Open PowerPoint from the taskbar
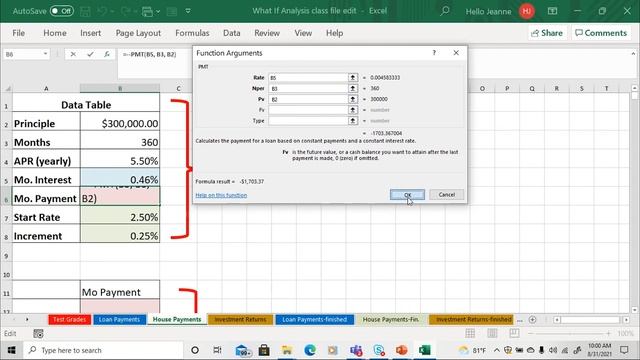Screen dimensions: 640x360 click(402, 350)
